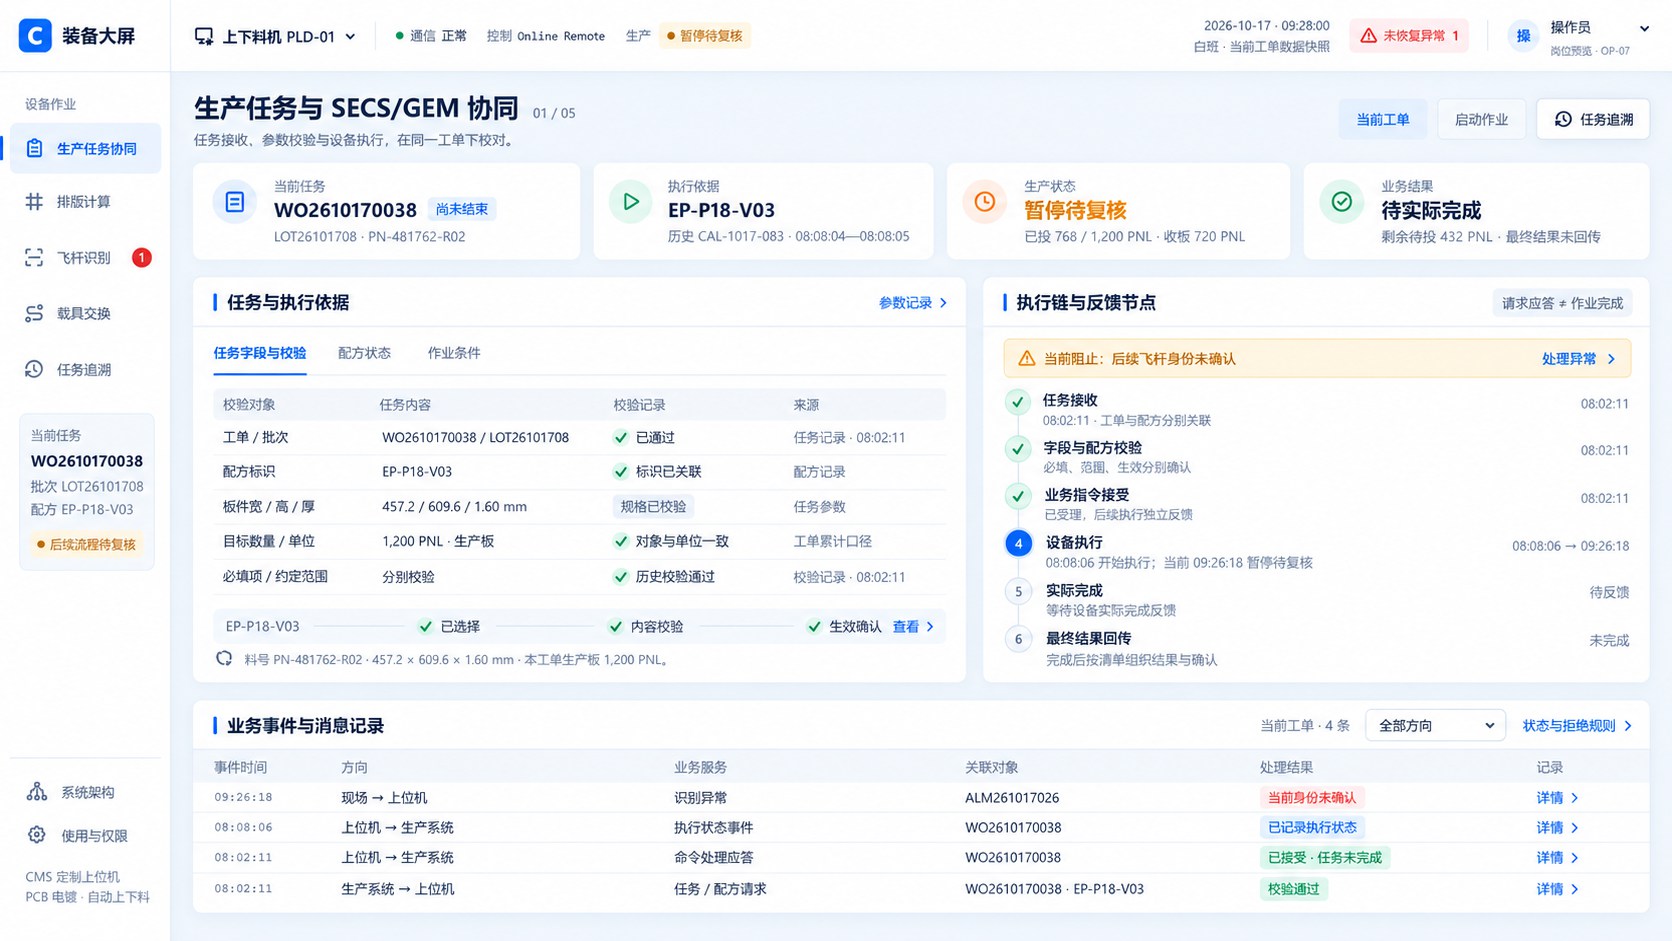Open 系统架构 hierarchy icon
Viewport: 1672px width, 941px height.
click(37, 792)
